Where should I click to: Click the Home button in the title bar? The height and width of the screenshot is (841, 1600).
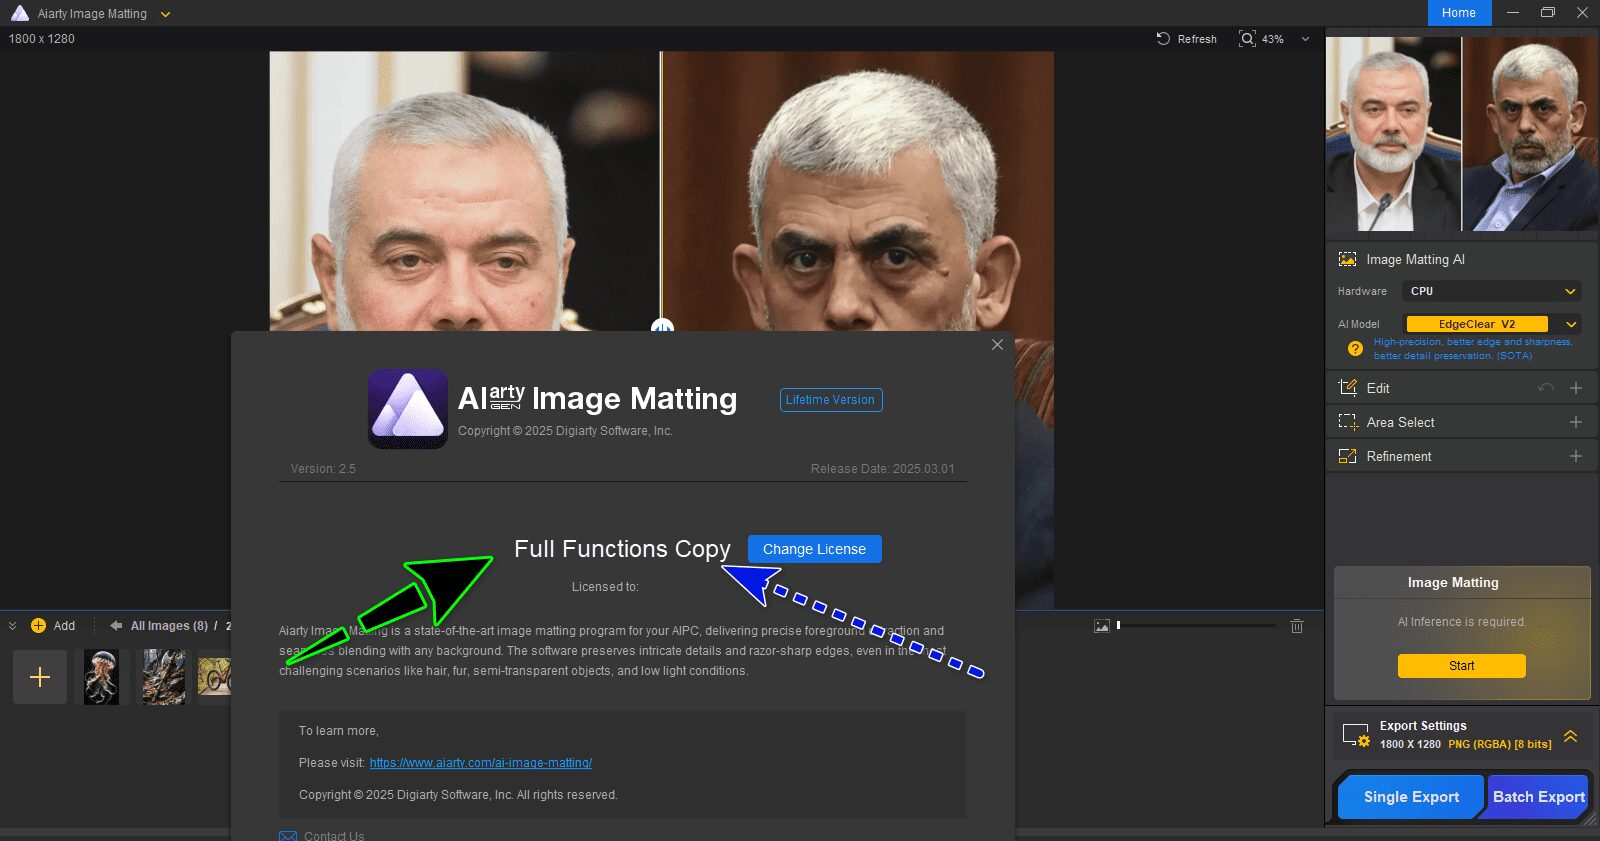(1459, 13)
